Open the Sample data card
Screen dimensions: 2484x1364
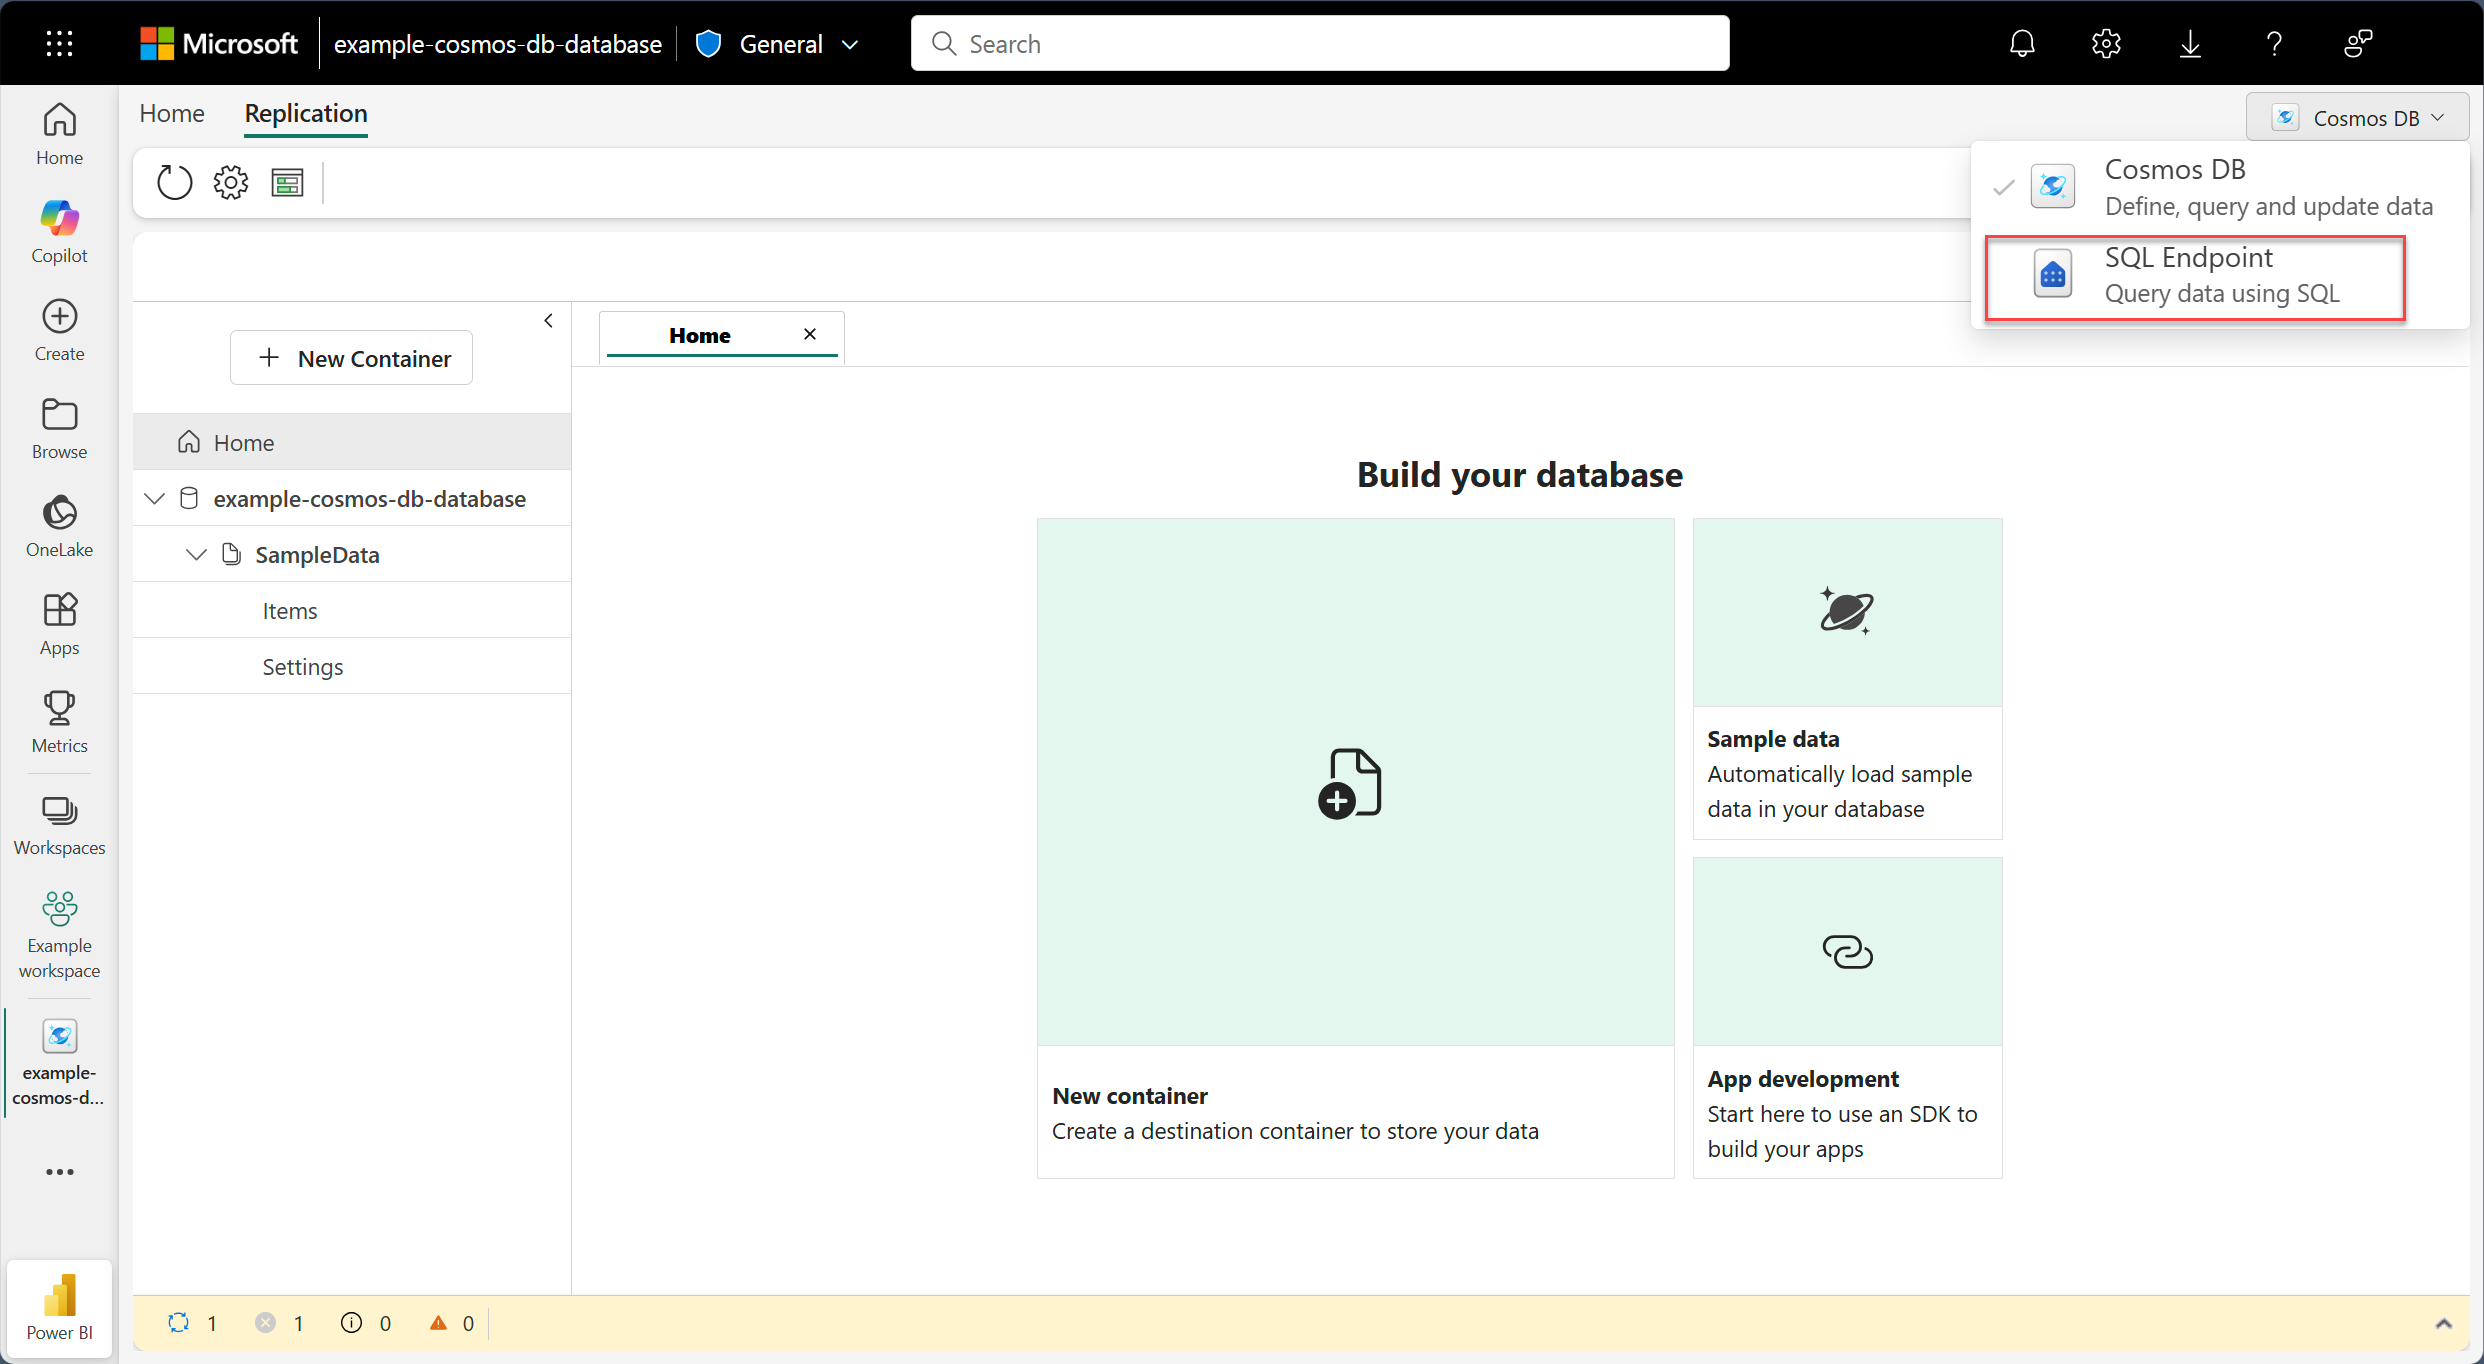coord(1847,678)
